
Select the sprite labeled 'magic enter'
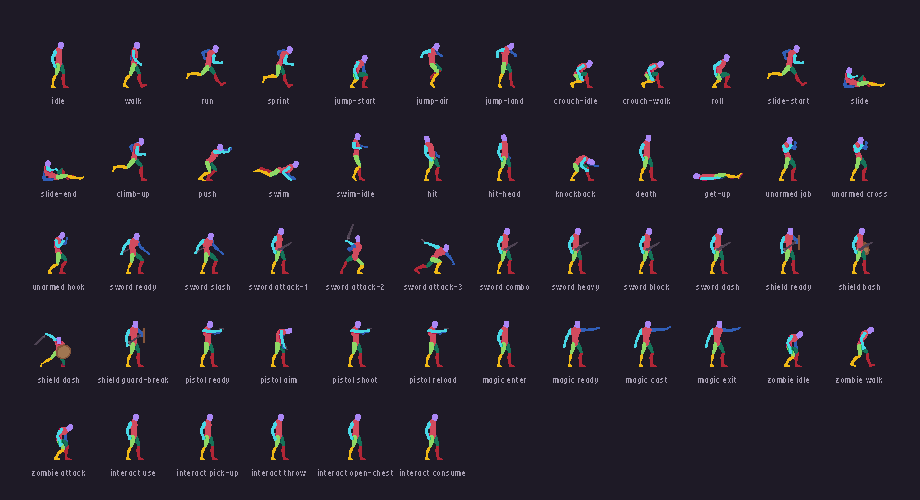coord(504,344)
